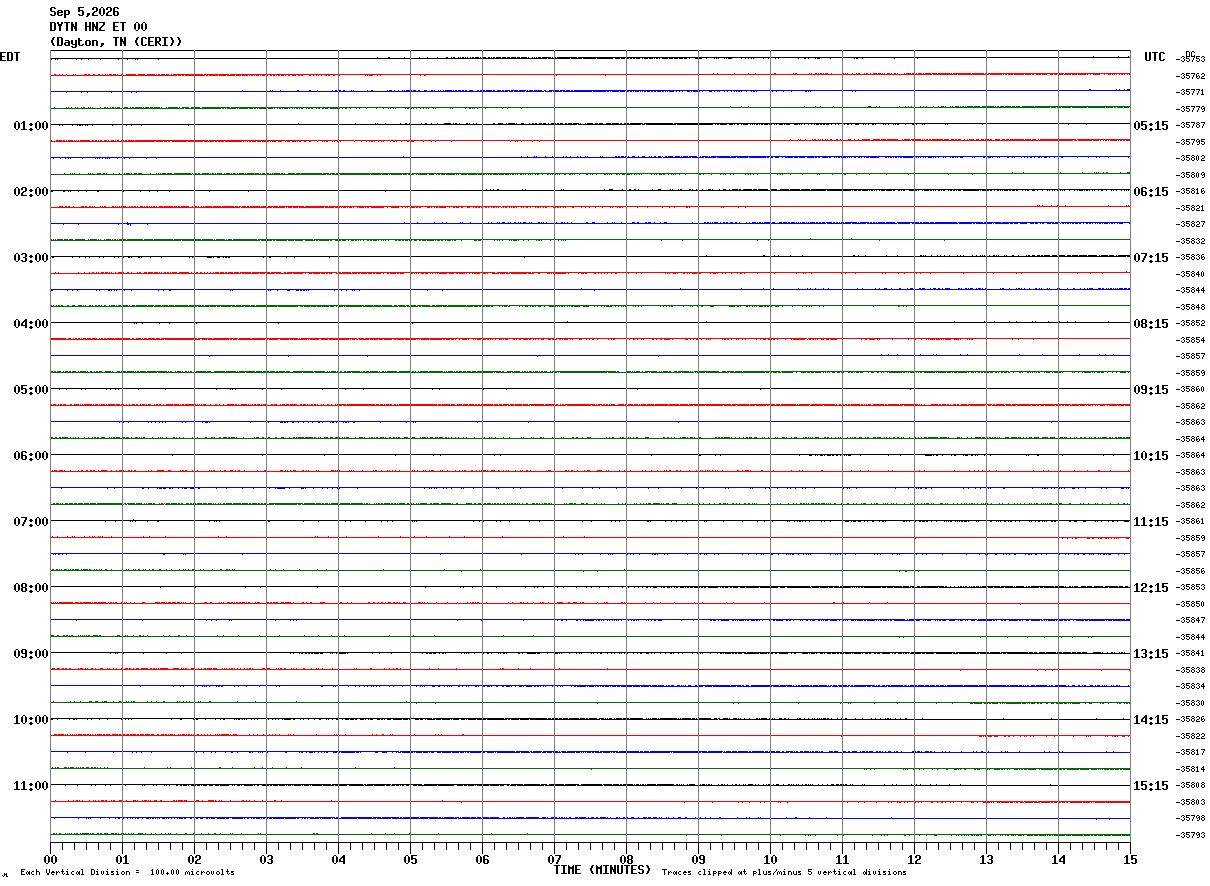The image size is (1210, 886).
Task: Click minute 04 on the bottom time axis
Action: [x=338, y=859]
